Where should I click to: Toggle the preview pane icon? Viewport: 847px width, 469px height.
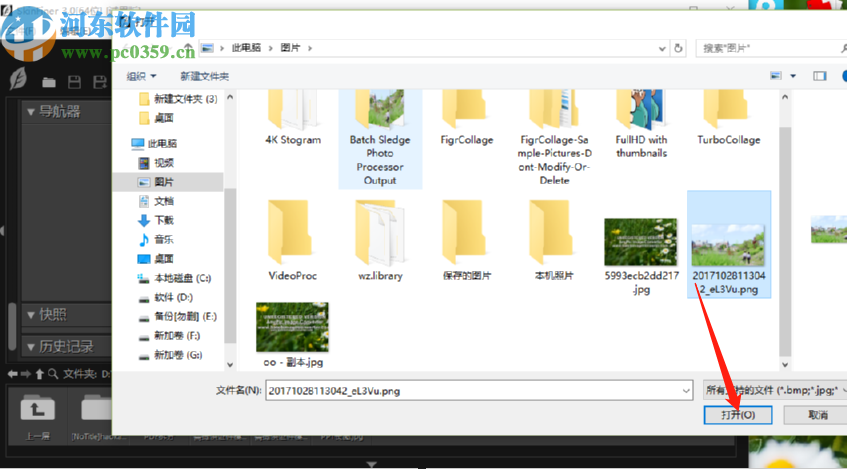[819, 76]
